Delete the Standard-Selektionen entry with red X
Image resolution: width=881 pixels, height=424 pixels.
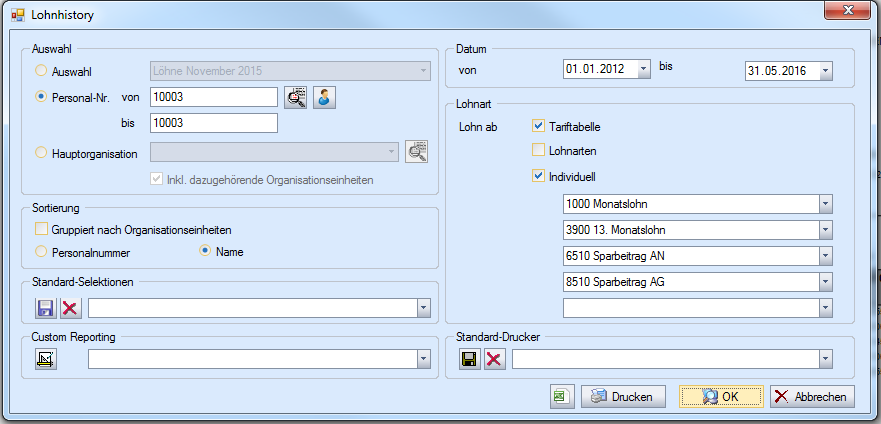click(x=71, y=308)
